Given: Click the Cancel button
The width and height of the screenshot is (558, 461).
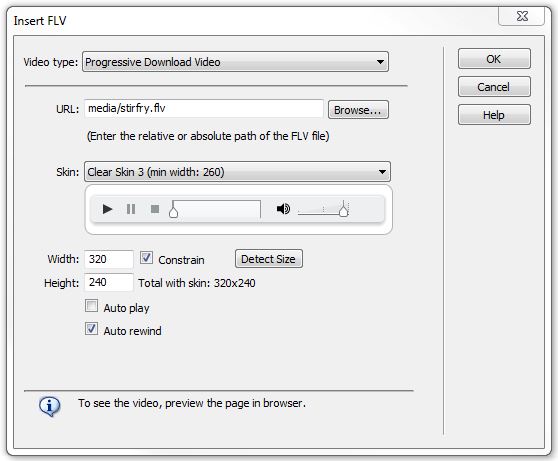Looking at the screenshot, I should pyautogui.click(x=494, y=87).
